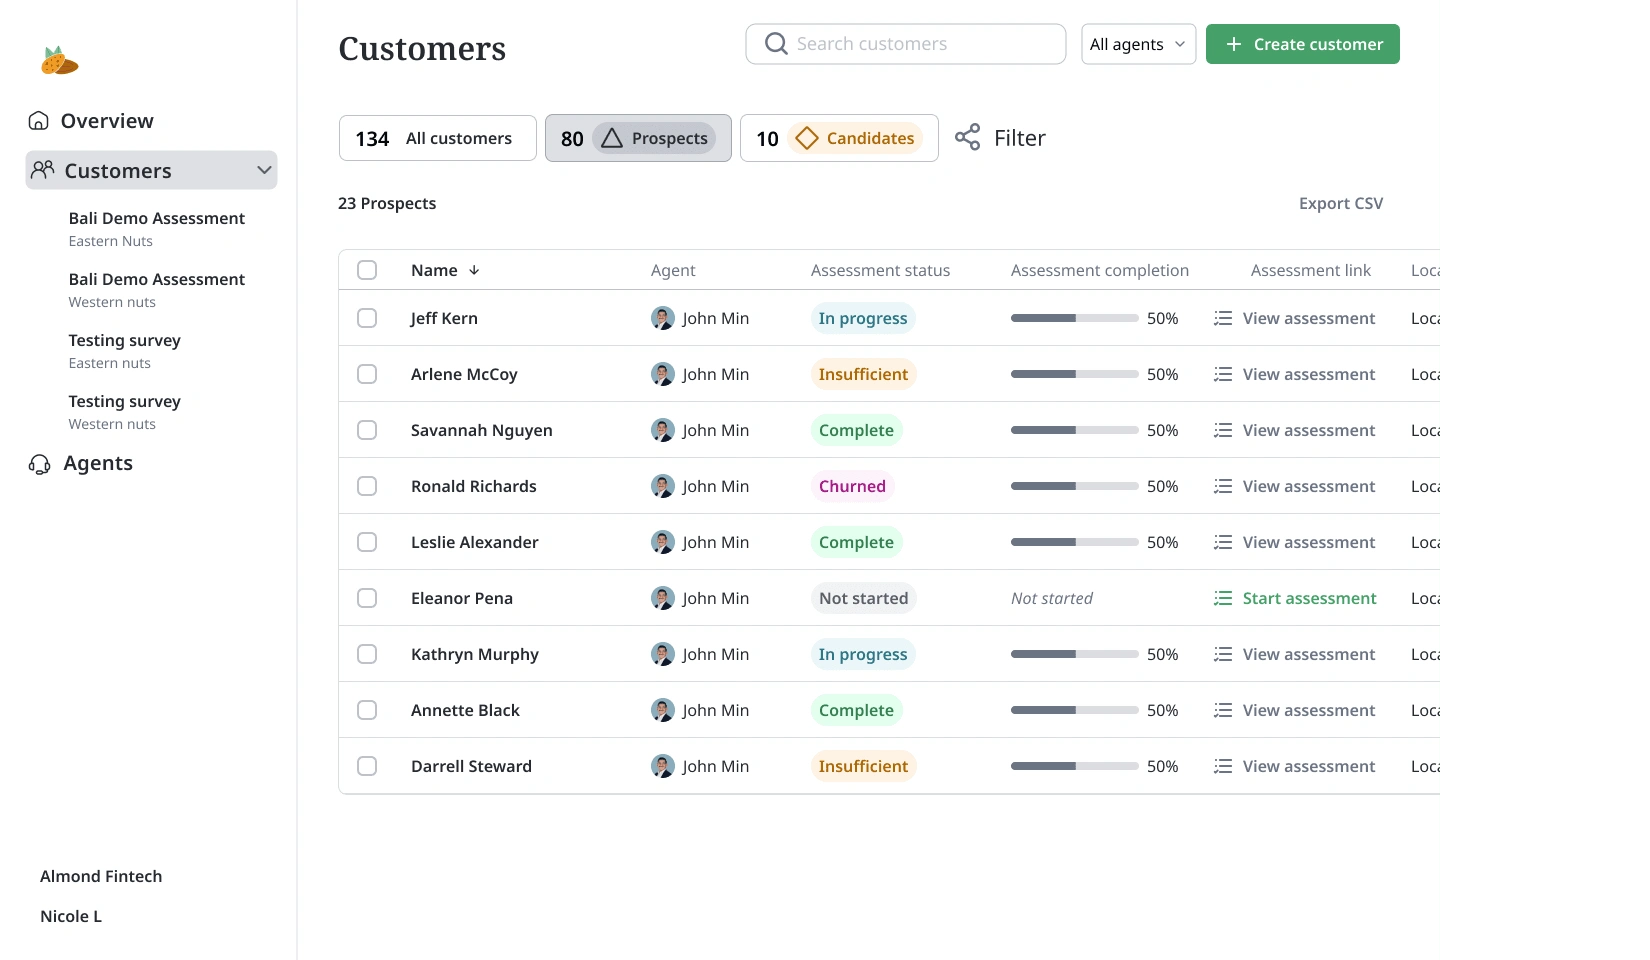The width and height of the screenshot is (1650, 960).
Task: Focus the Search customers input field
Action: [905, 44]
